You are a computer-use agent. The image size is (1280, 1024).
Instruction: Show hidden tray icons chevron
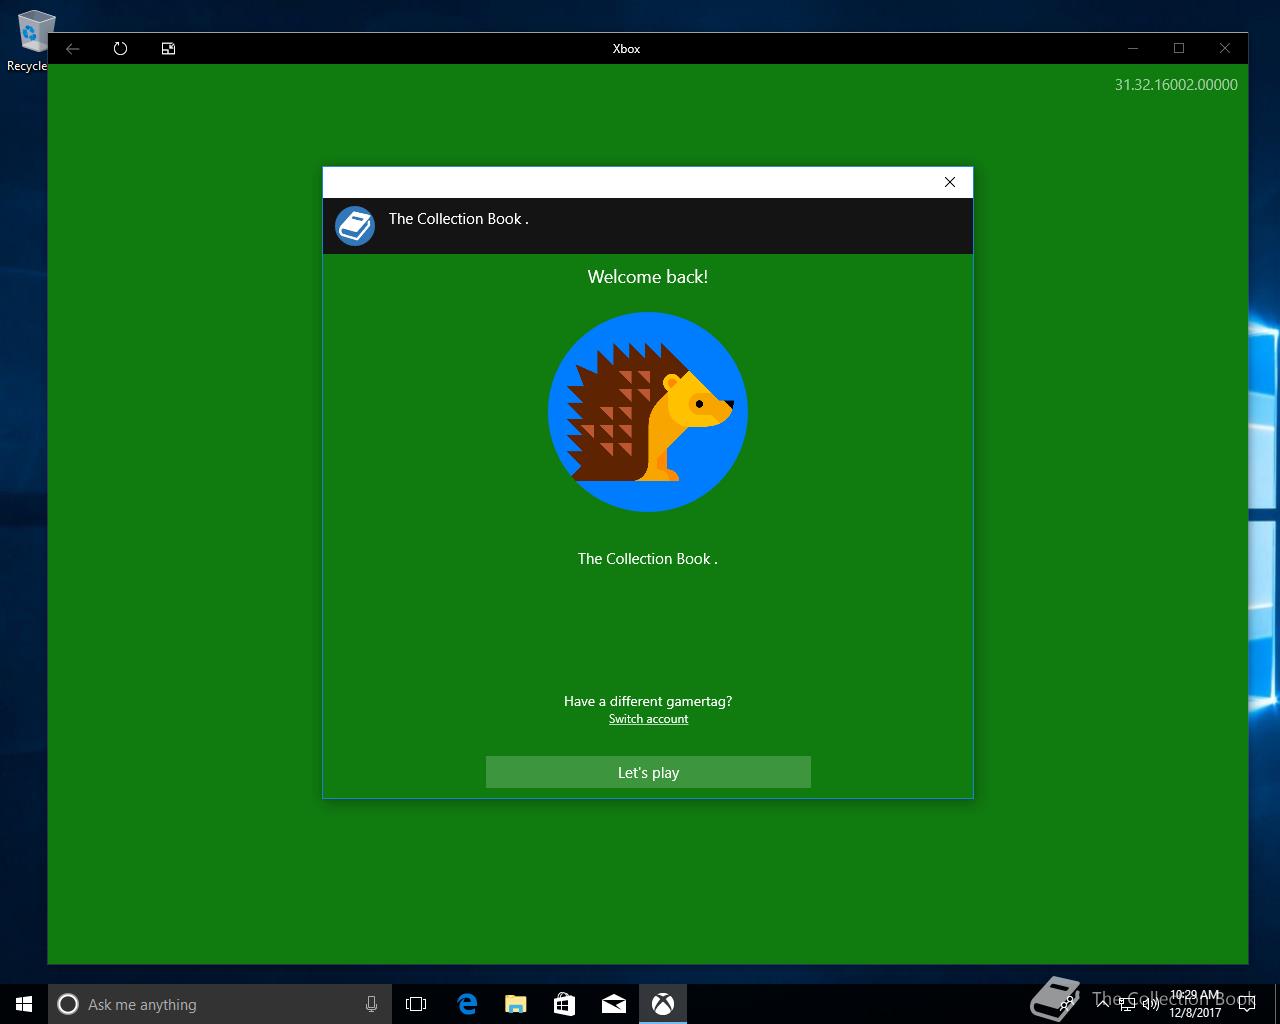point(1104,1004)
